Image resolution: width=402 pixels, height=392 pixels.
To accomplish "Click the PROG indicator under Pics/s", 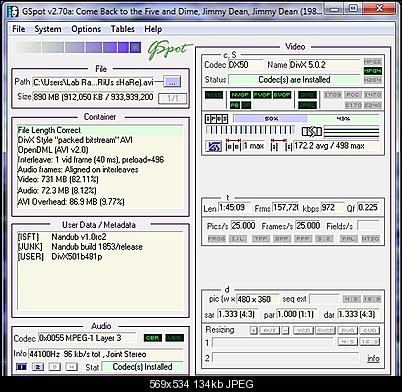I will point(217,239).
